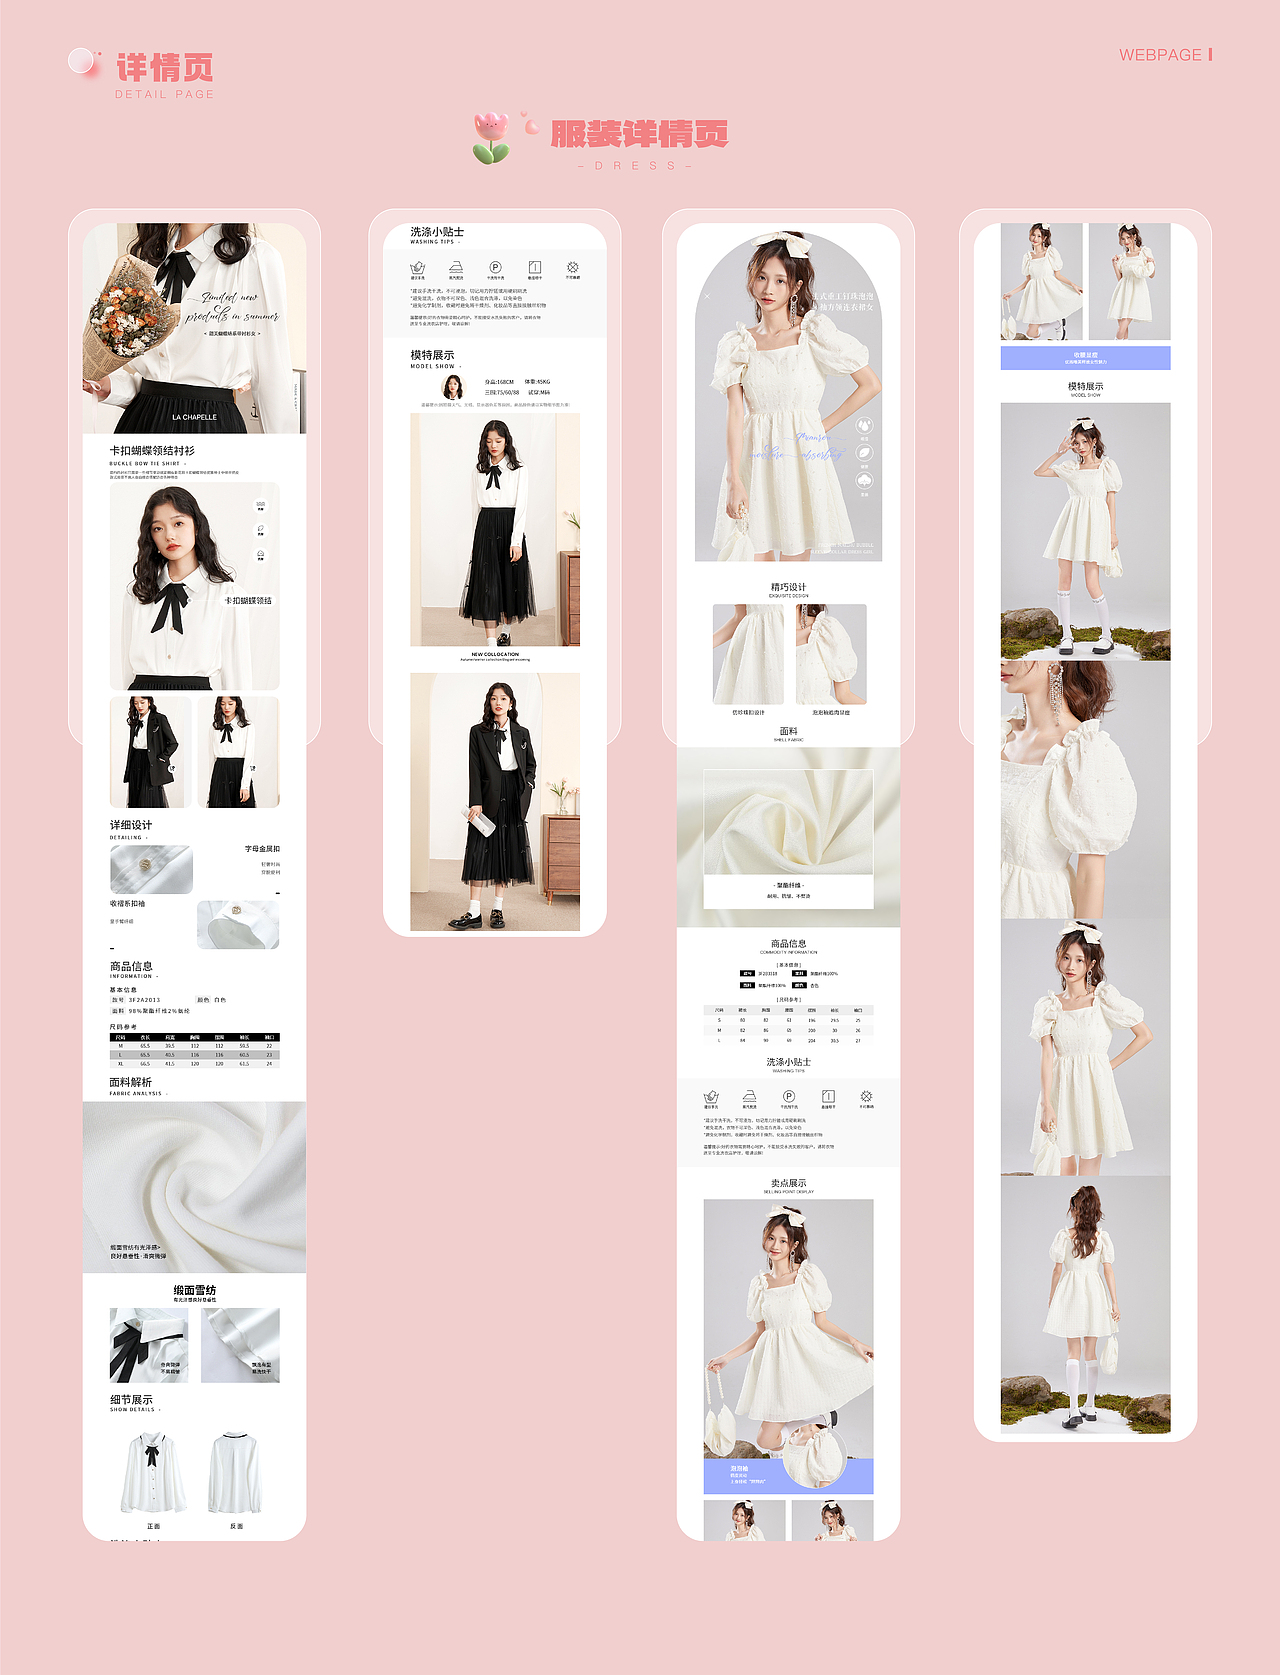Screen dimensions: 1280x1675
Task: Click iron icon in shirt washing tips
Action: tap(456, 268)
